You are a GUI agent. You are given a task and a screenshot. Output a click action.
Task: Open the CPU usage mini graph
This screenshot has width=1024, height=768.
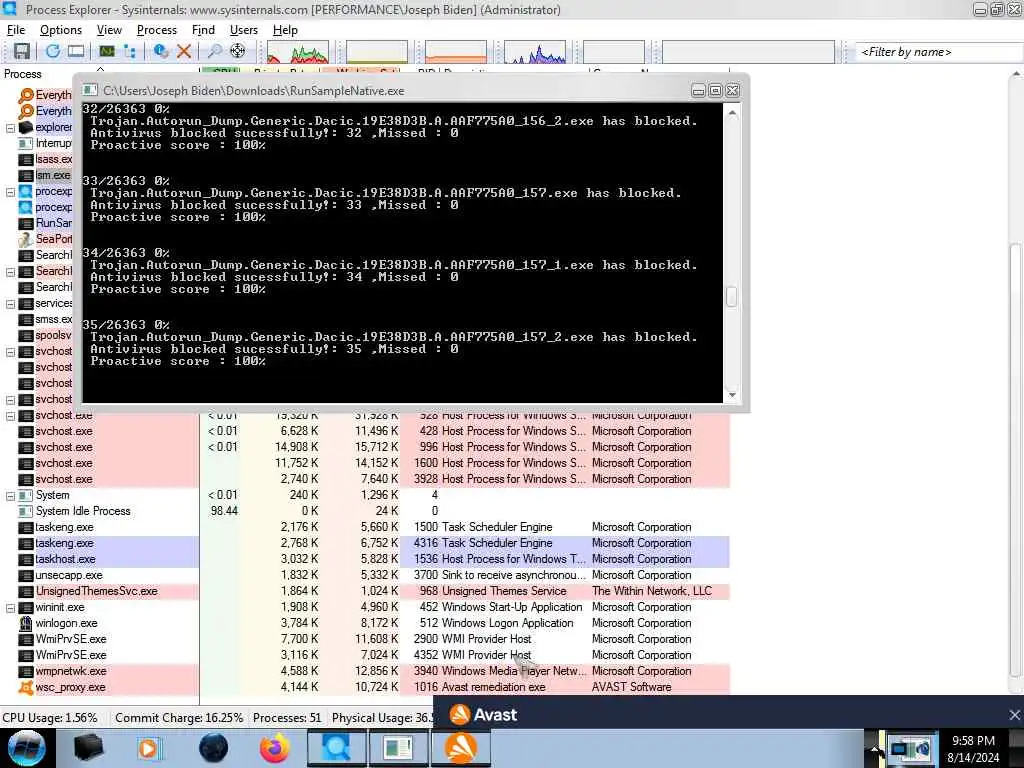297,52
